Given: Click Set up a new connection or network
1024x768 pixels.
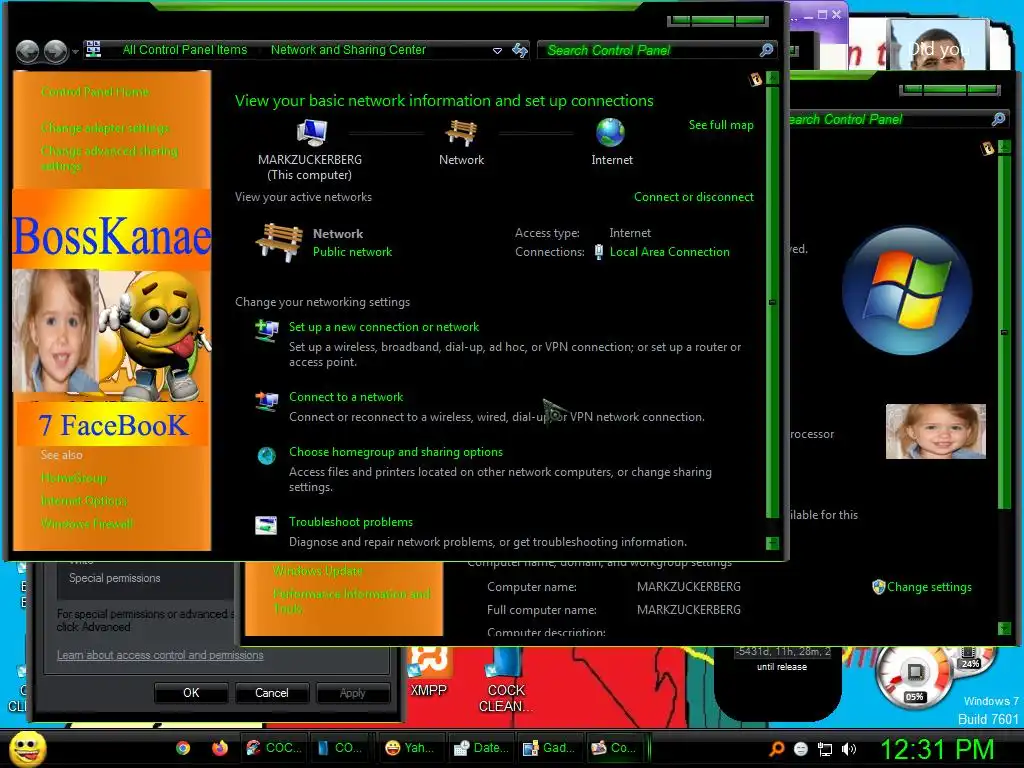Looking at the screenshot, I should pos(384,327).
